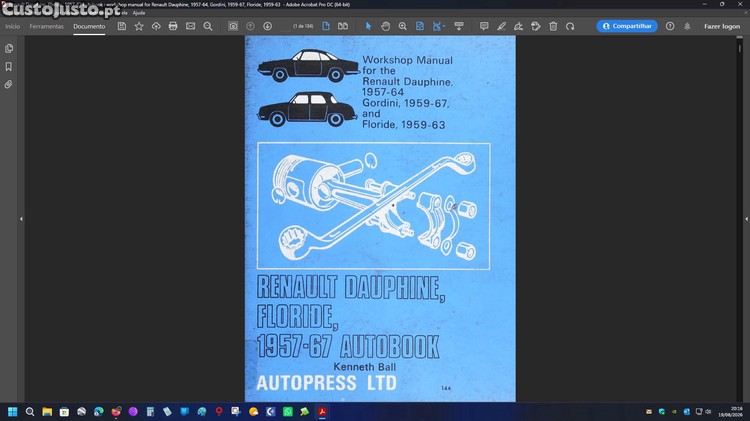Open the Ajuda menu
This screenshot has width=750, height=421.
[x=139, y=13]
